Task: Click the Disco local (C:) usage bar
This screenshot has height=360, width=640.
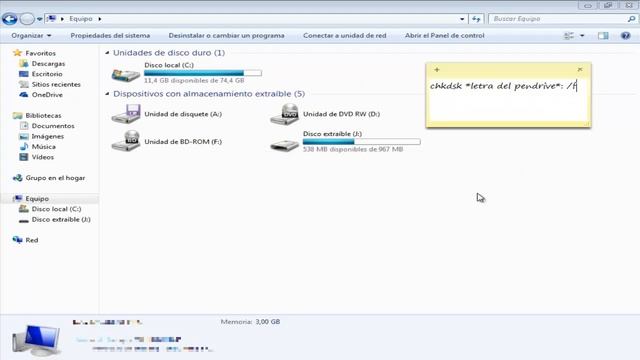Action: pos(203,73)
